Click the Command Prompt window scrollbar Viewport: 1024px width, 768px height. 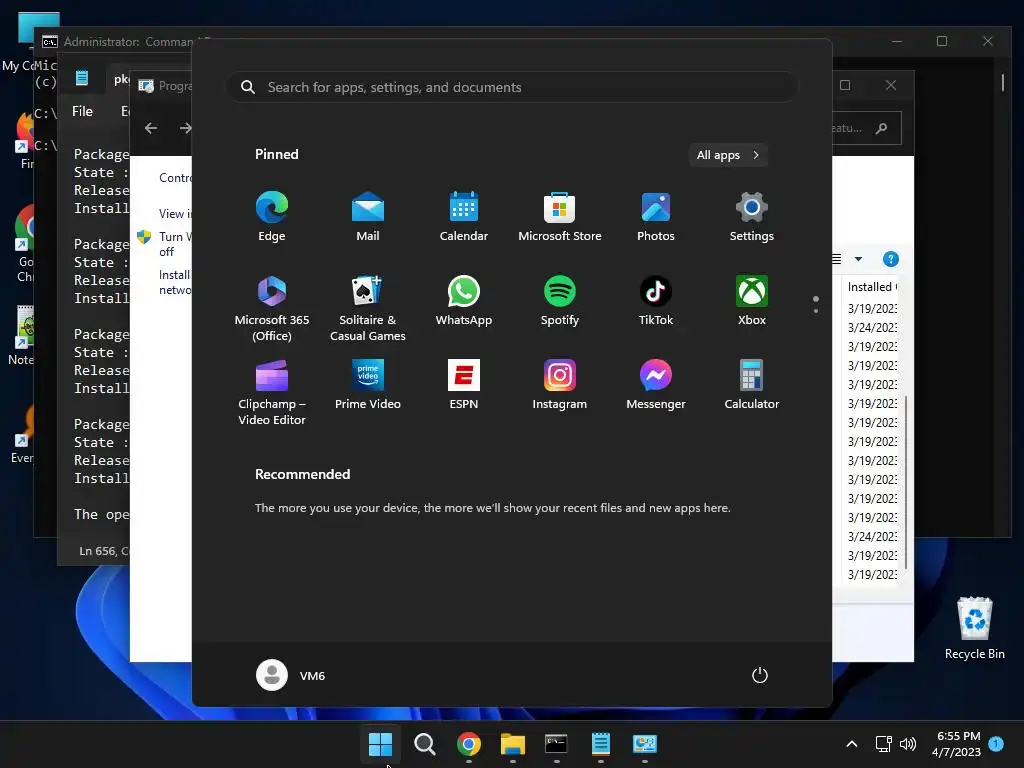pos(1002,82)
